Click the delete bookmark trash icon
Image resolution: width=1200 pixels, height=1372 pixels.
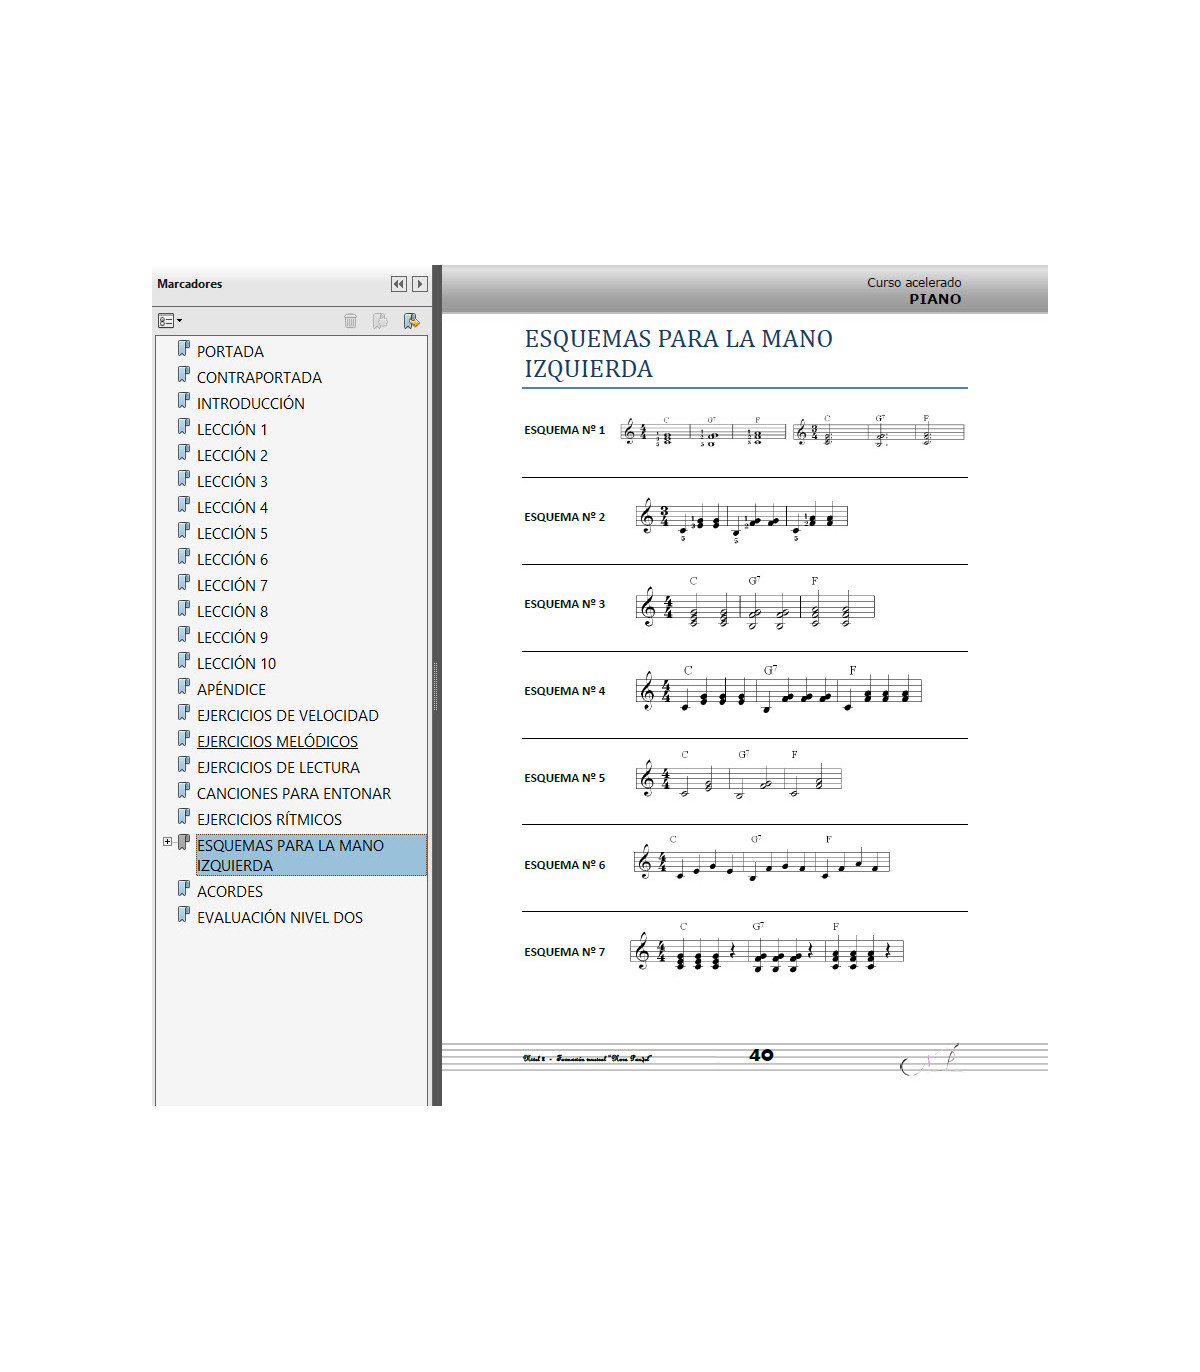coord(350,321)
